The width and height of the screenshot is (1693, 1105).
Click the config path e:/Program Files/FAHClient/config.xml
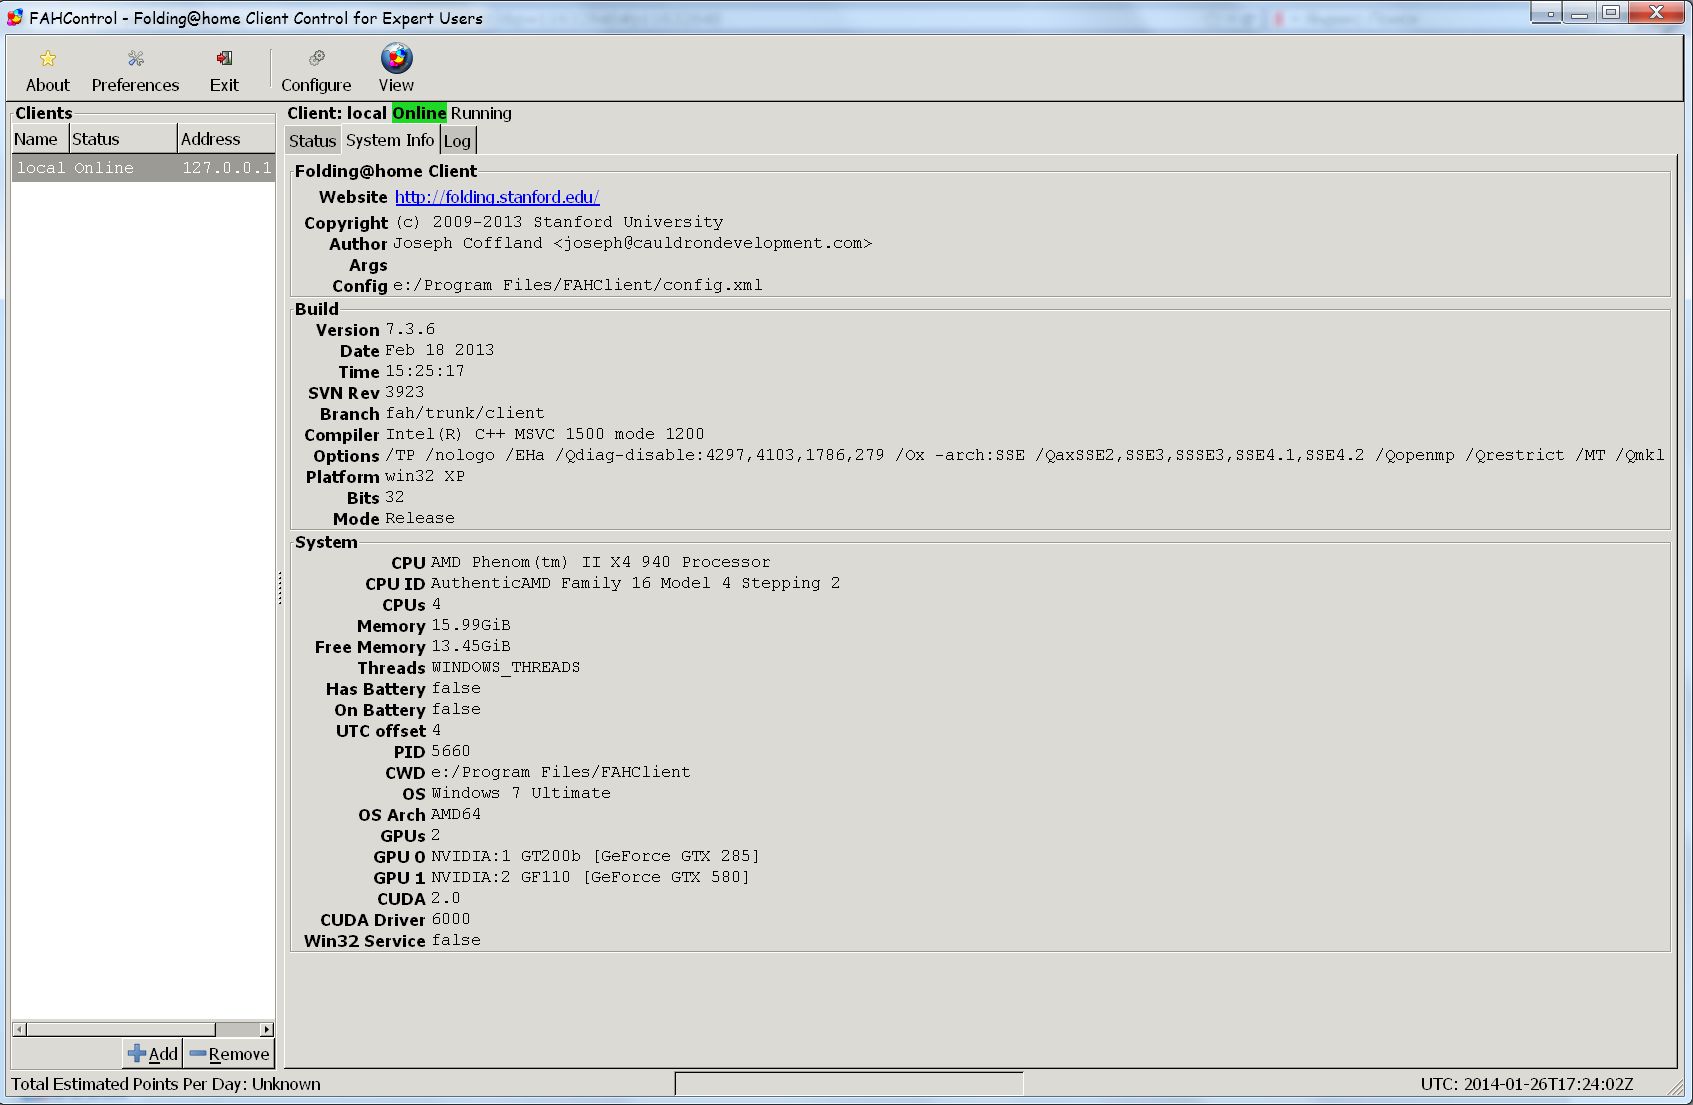pyautogui.click(x=578, y=285)
